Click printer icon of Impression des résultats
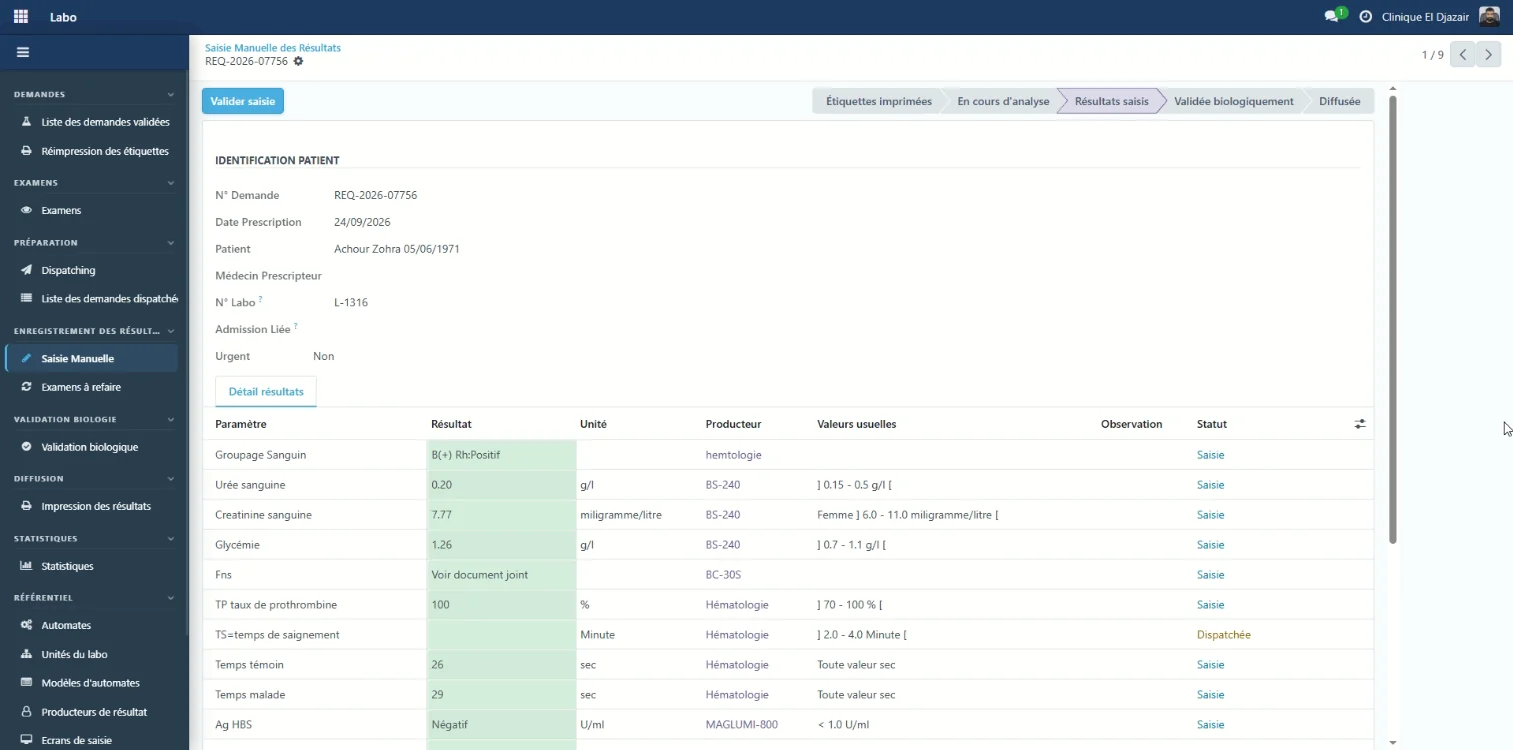Viewport: 1513px width, 750px height. pyautogui.click(x=26, y=506)
